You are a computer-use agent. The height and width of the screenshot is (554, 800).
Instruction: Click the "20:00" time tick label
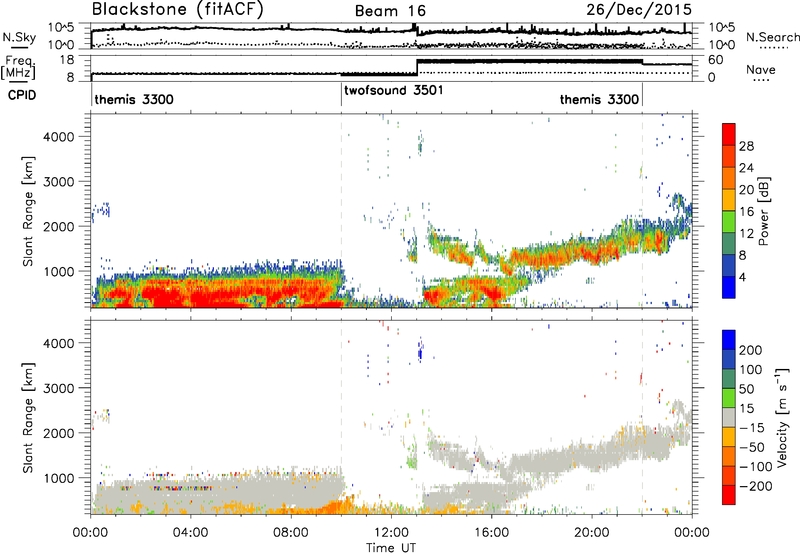[591, 533]
